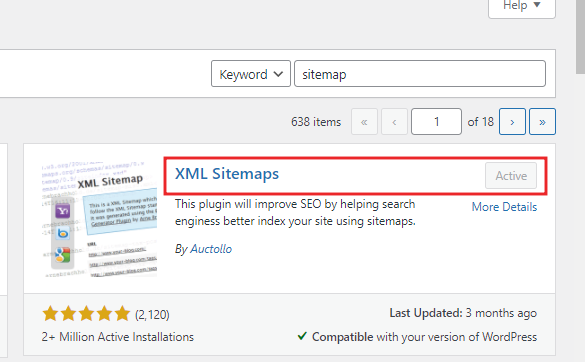
Task: Click the plugin description text
Action: (295, 212)
